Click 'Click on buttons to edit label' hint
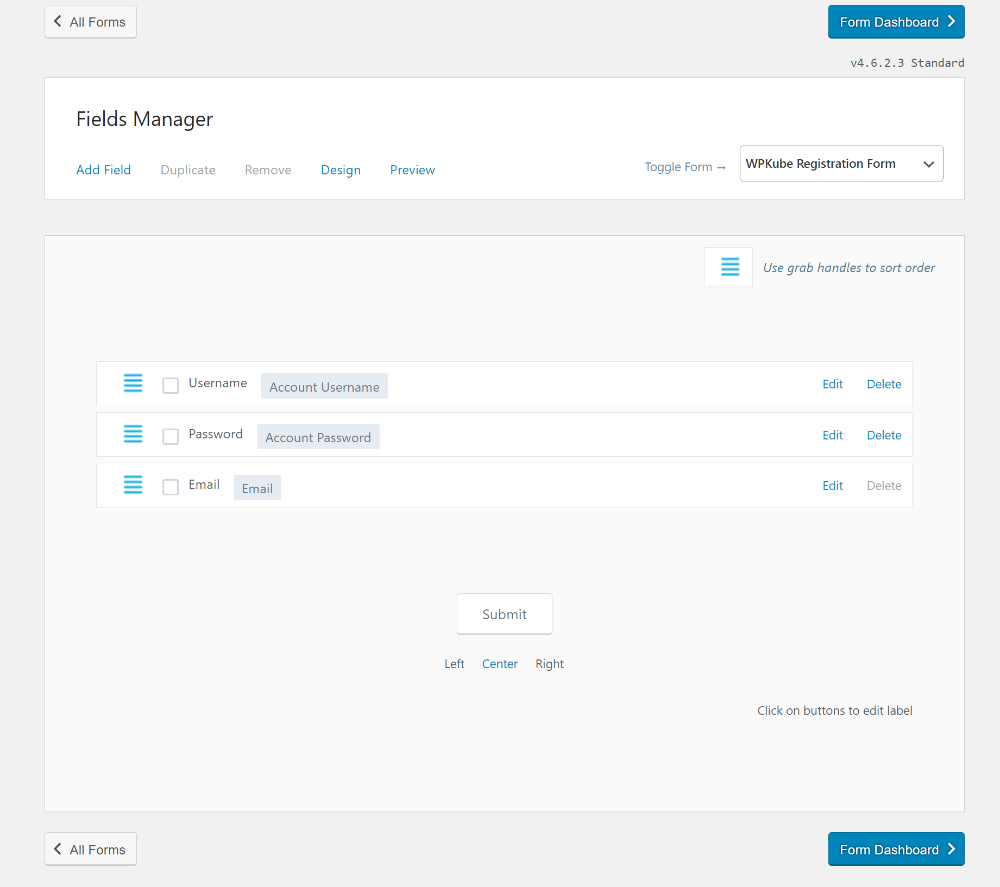The image size is (1000, 887). [835, 710]
